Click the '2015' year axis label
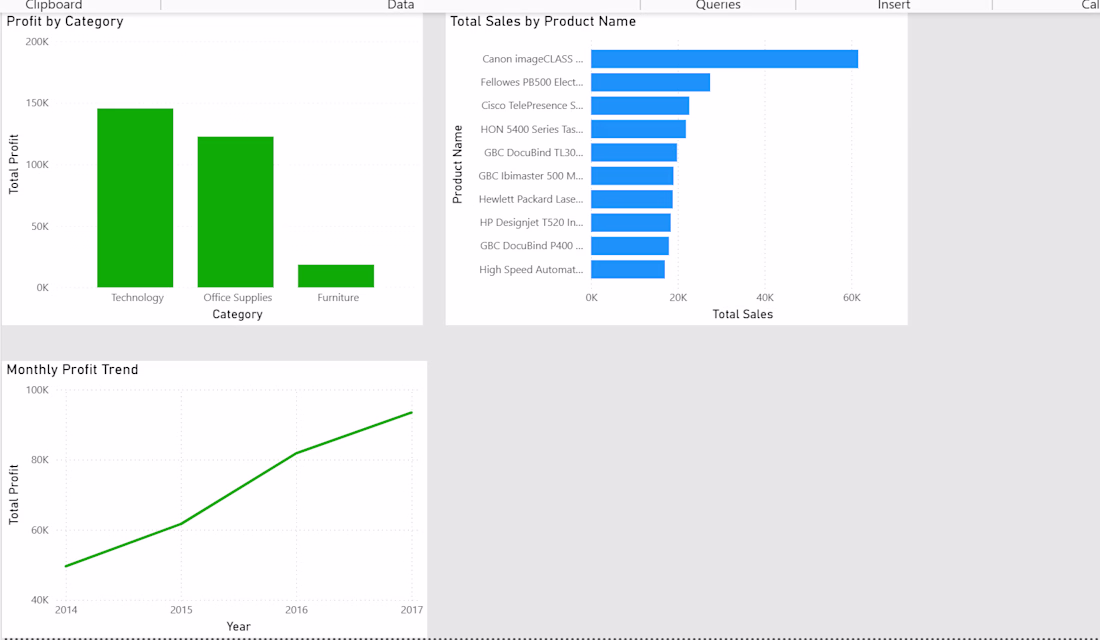 point(181,610)
